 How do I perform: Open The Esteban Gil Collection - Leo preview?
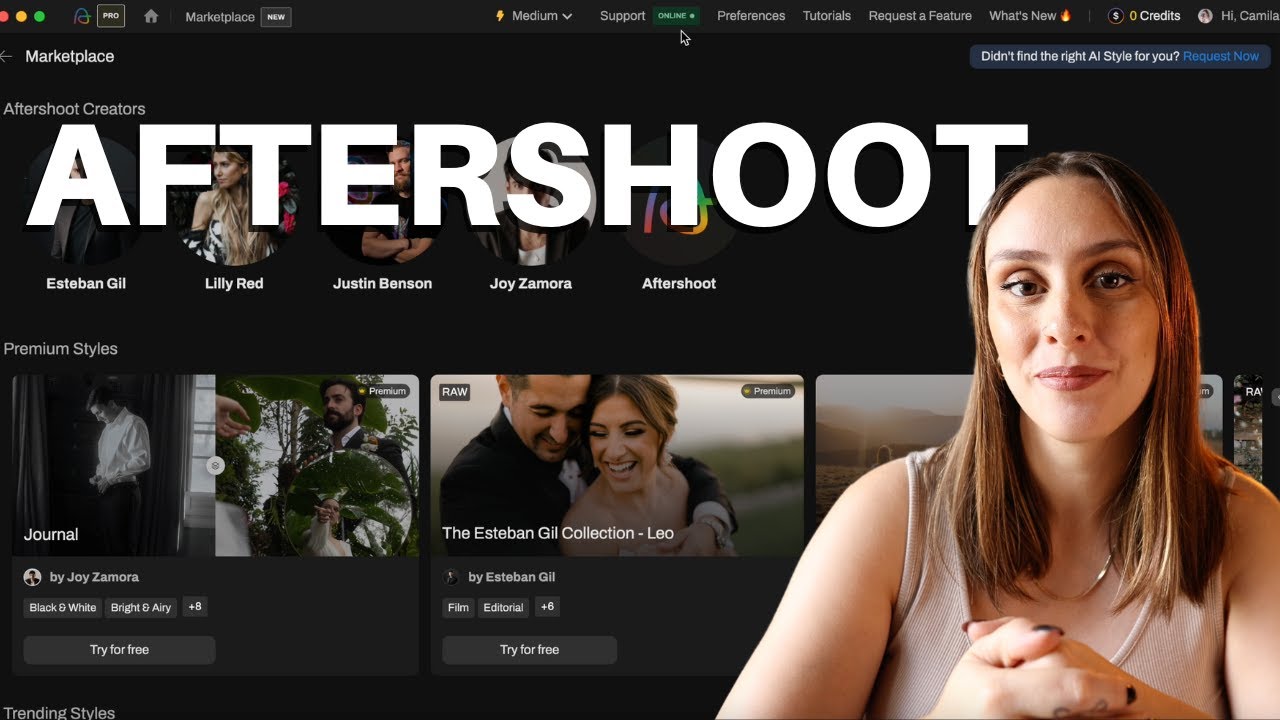click(617, 465)
